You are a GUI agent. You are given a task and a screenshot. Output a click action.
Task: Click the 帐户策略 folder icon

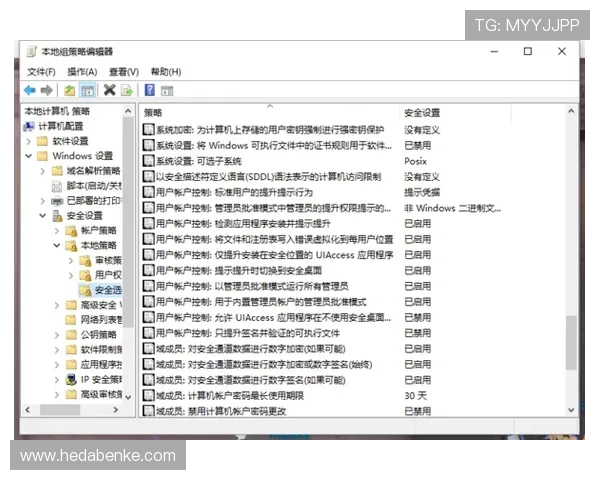(x=71, y=231)
